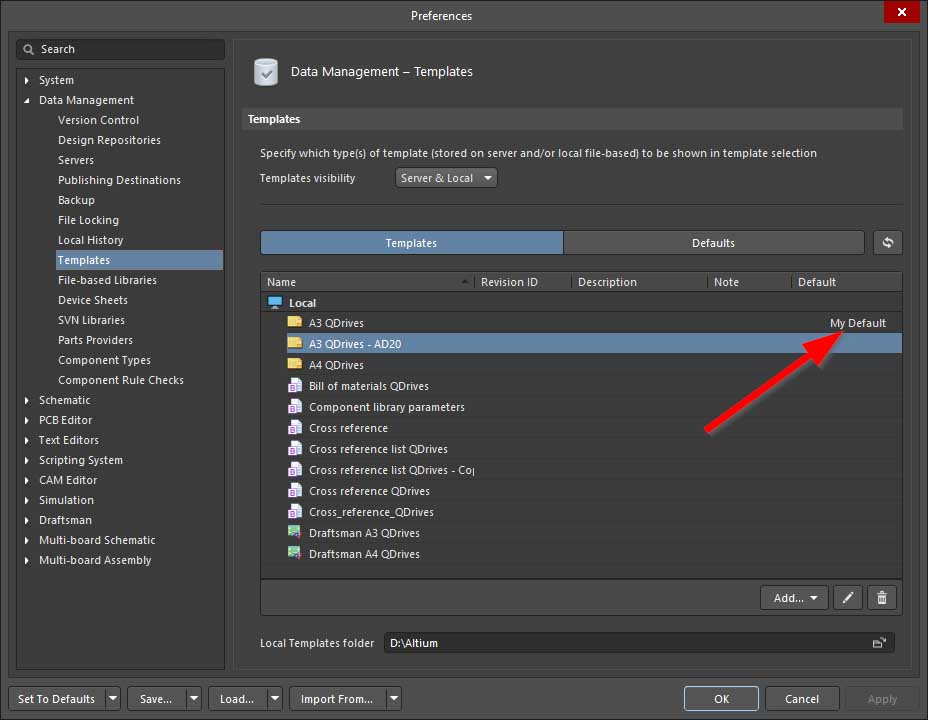Screen dimensions: 928x720
Task: Open Version Control preferences page
Action: (98, 120)
